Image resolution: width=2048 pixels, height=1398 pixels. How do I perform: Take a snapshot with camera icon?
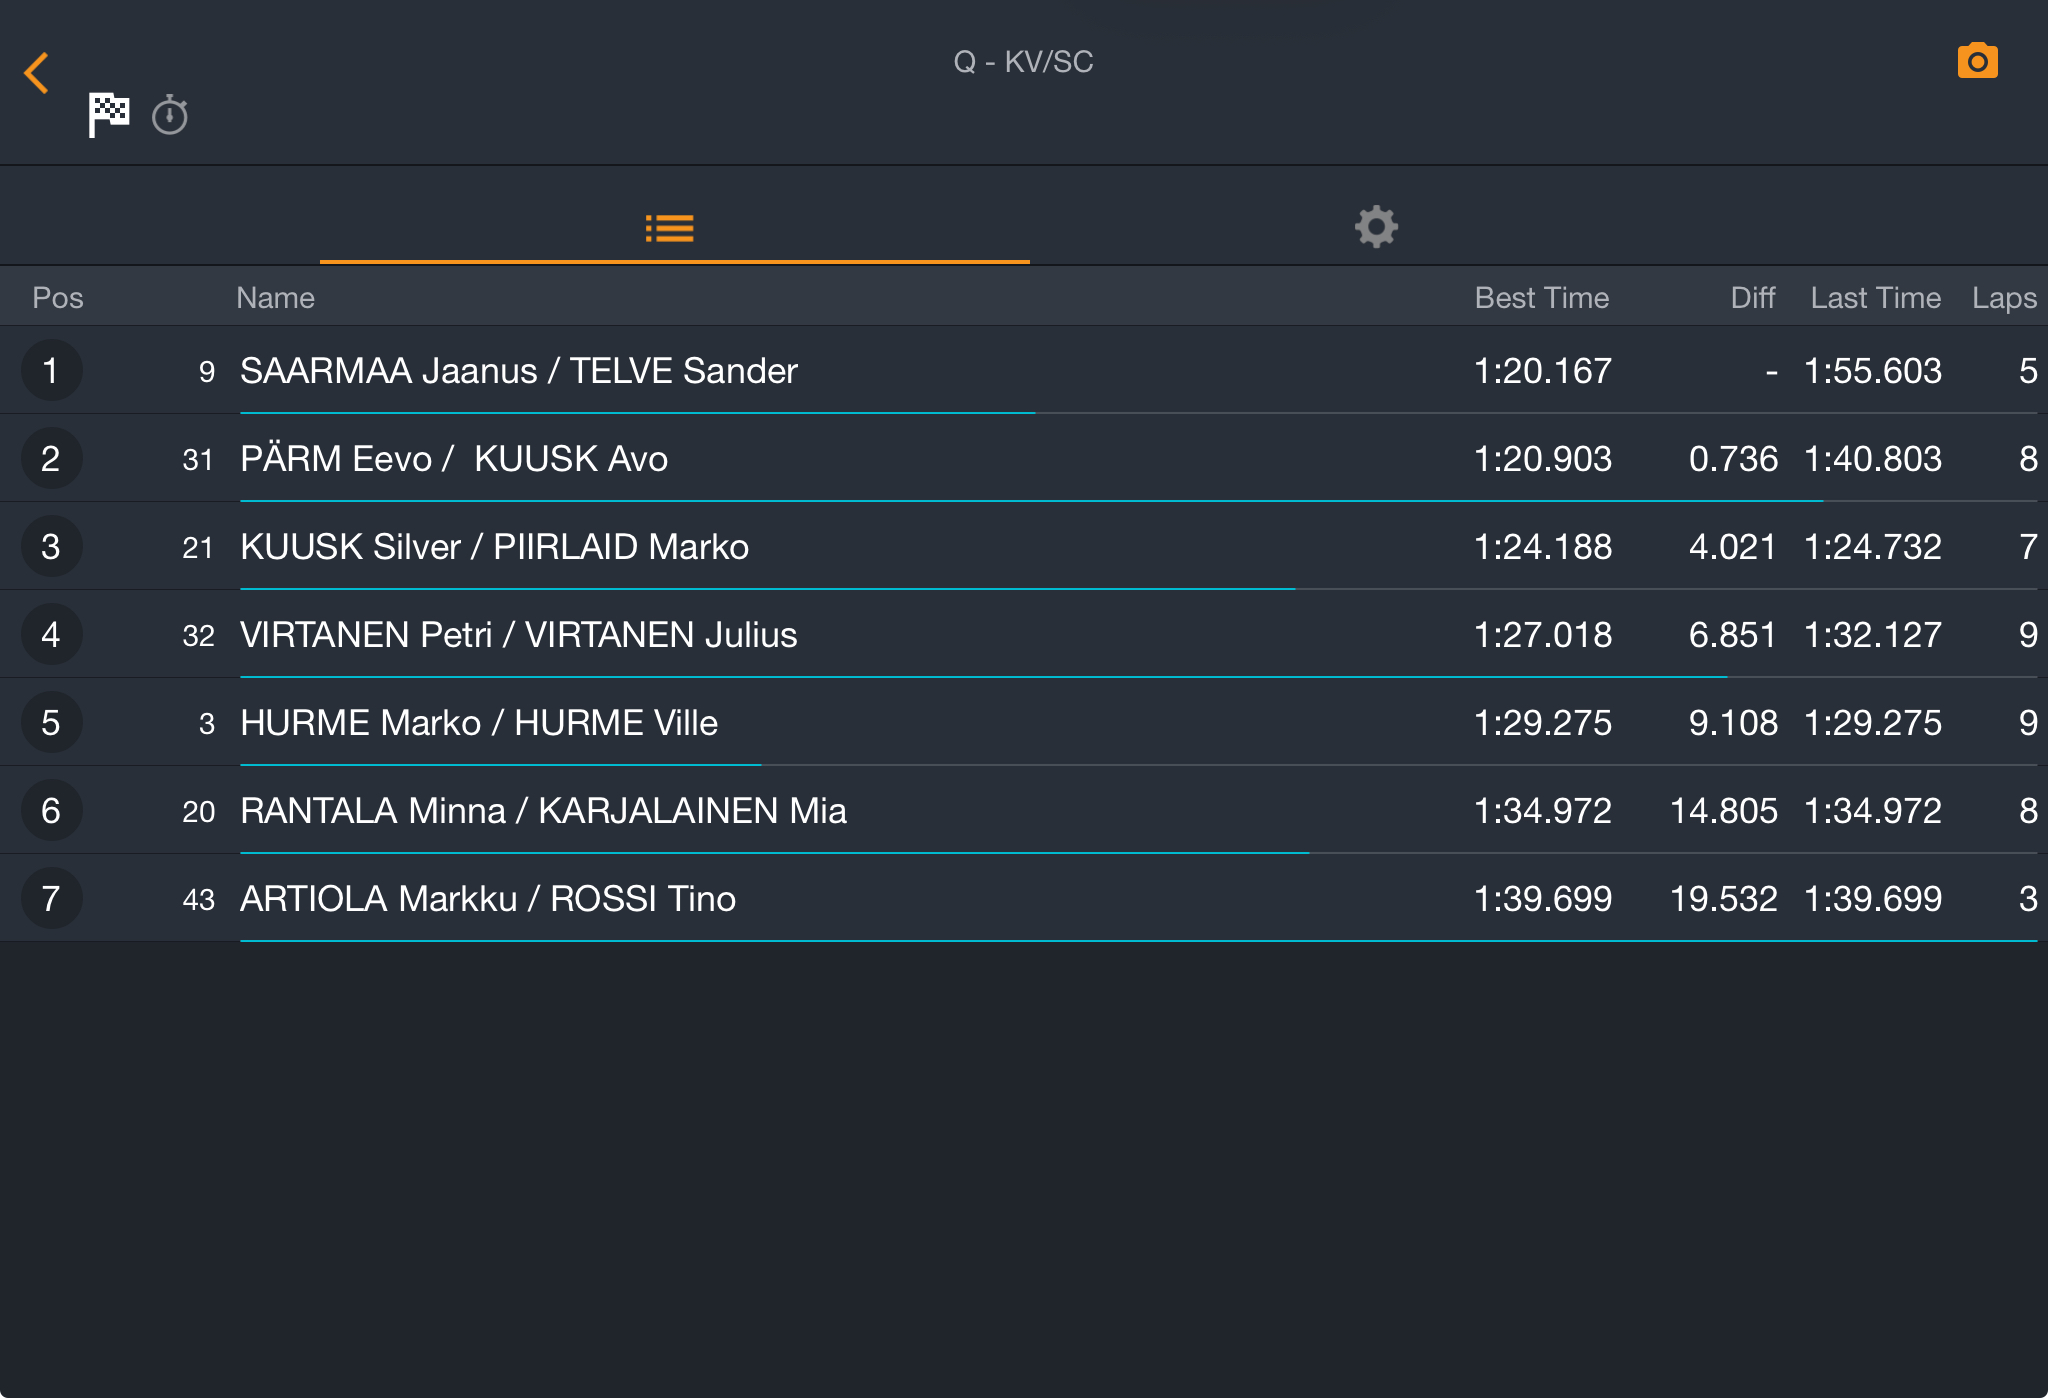coord(1977,61)
